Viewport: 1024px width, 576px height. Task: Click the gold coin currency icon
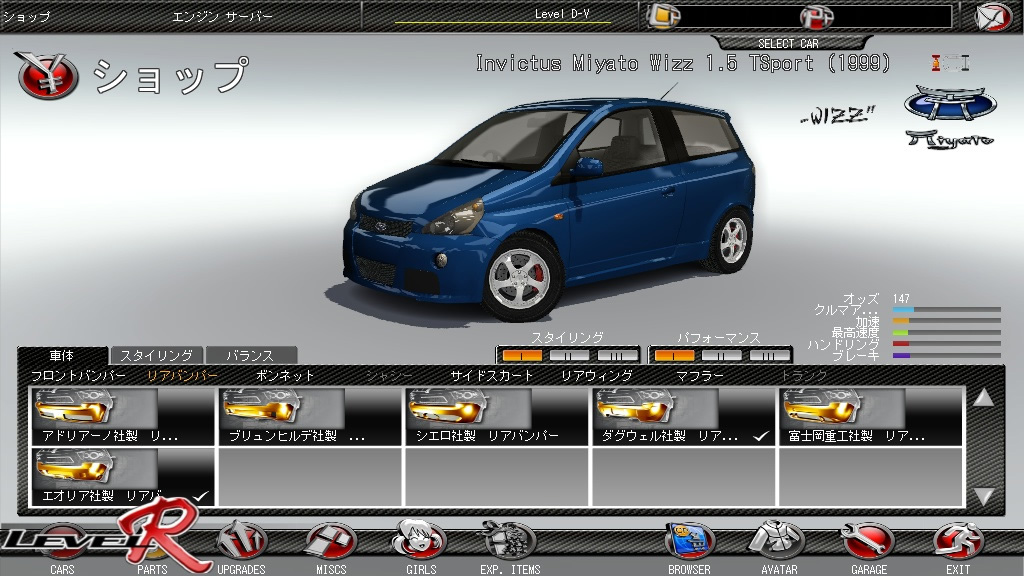point(663,16)
